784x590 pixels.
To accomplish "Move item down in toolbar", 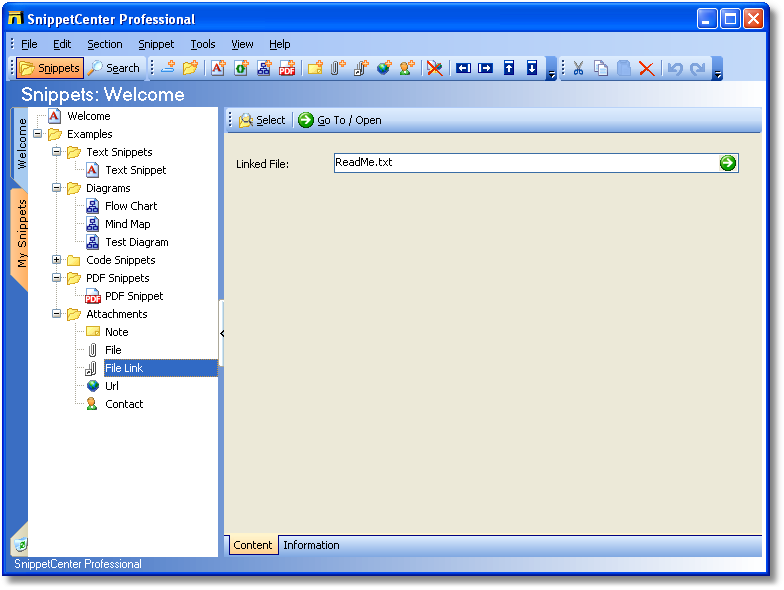I will (532, 68).
